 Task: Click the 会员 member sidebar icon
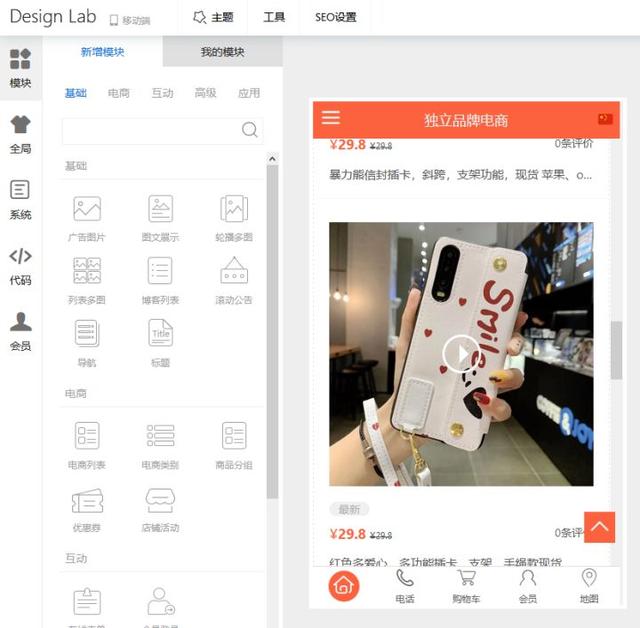(x=20, y=331)
